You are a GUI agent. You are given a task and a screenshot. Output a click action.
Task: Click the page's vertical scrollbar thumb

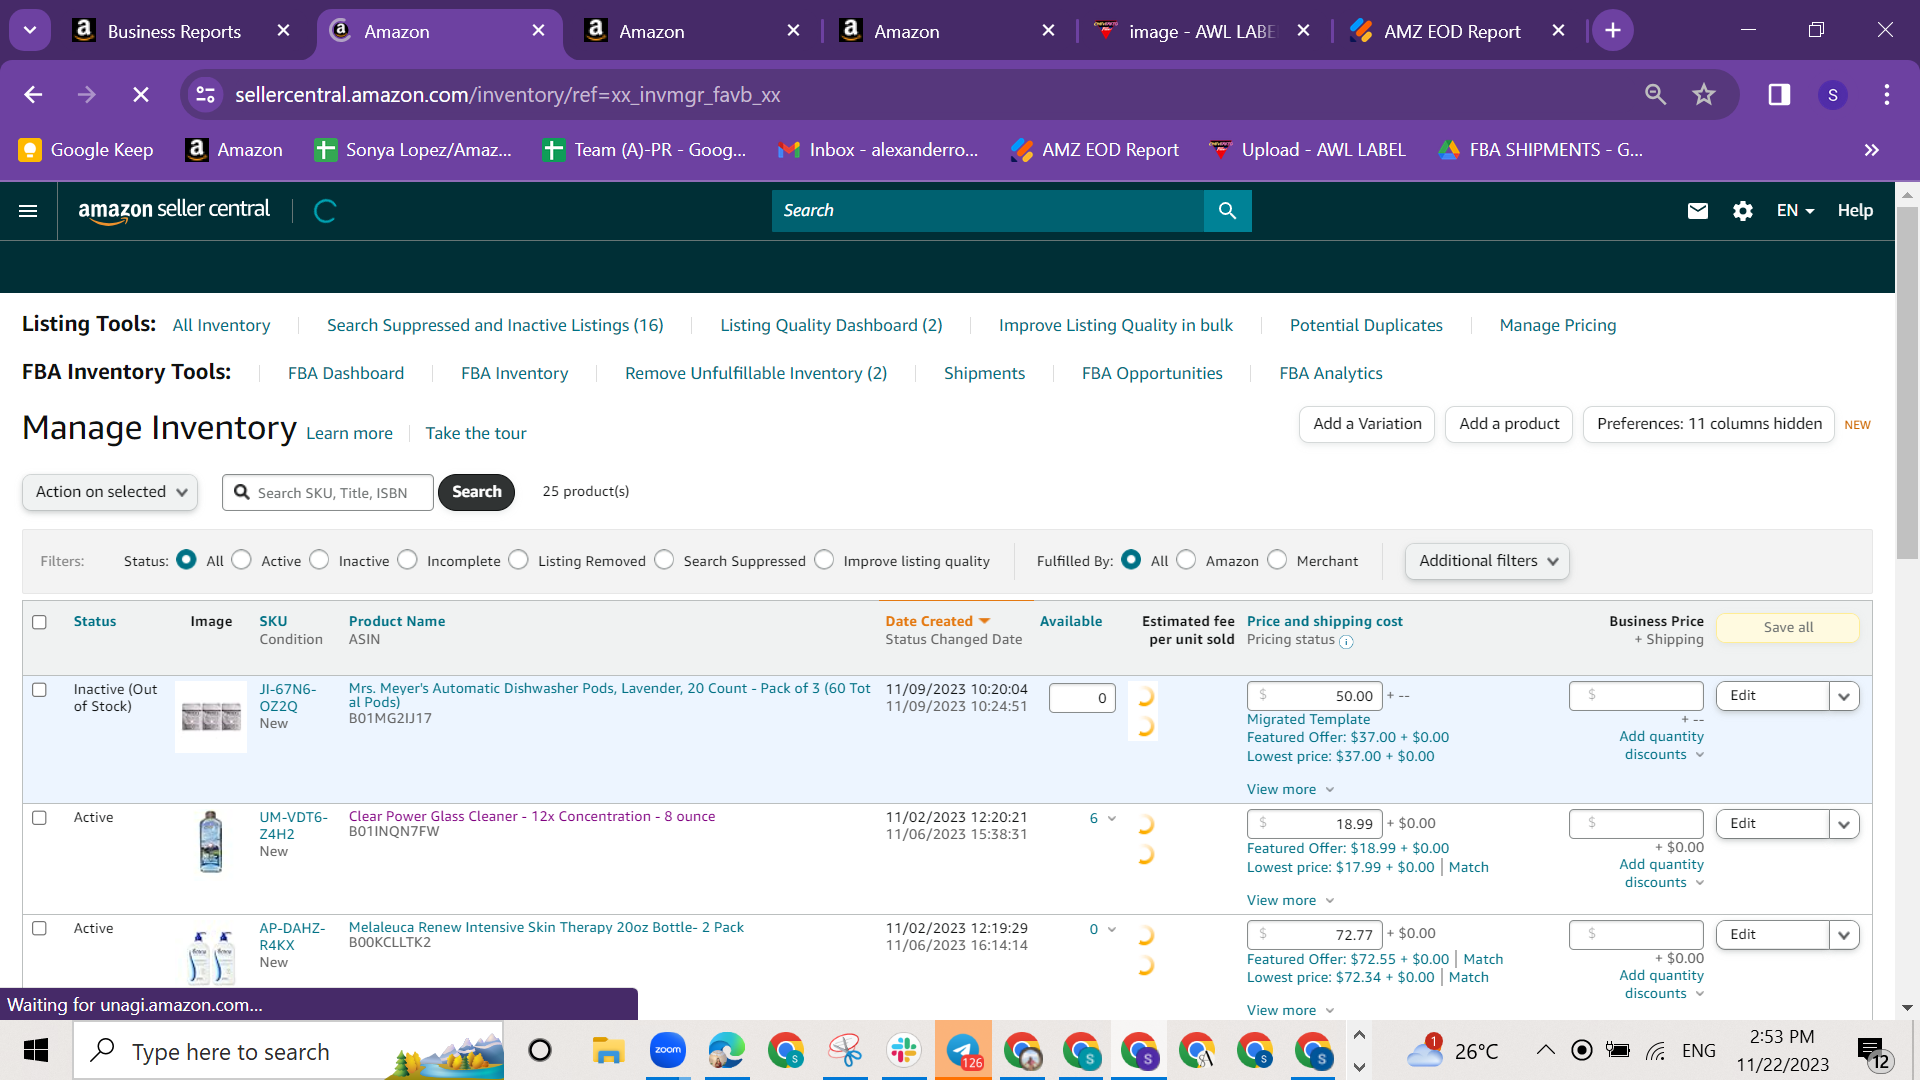1907,382
